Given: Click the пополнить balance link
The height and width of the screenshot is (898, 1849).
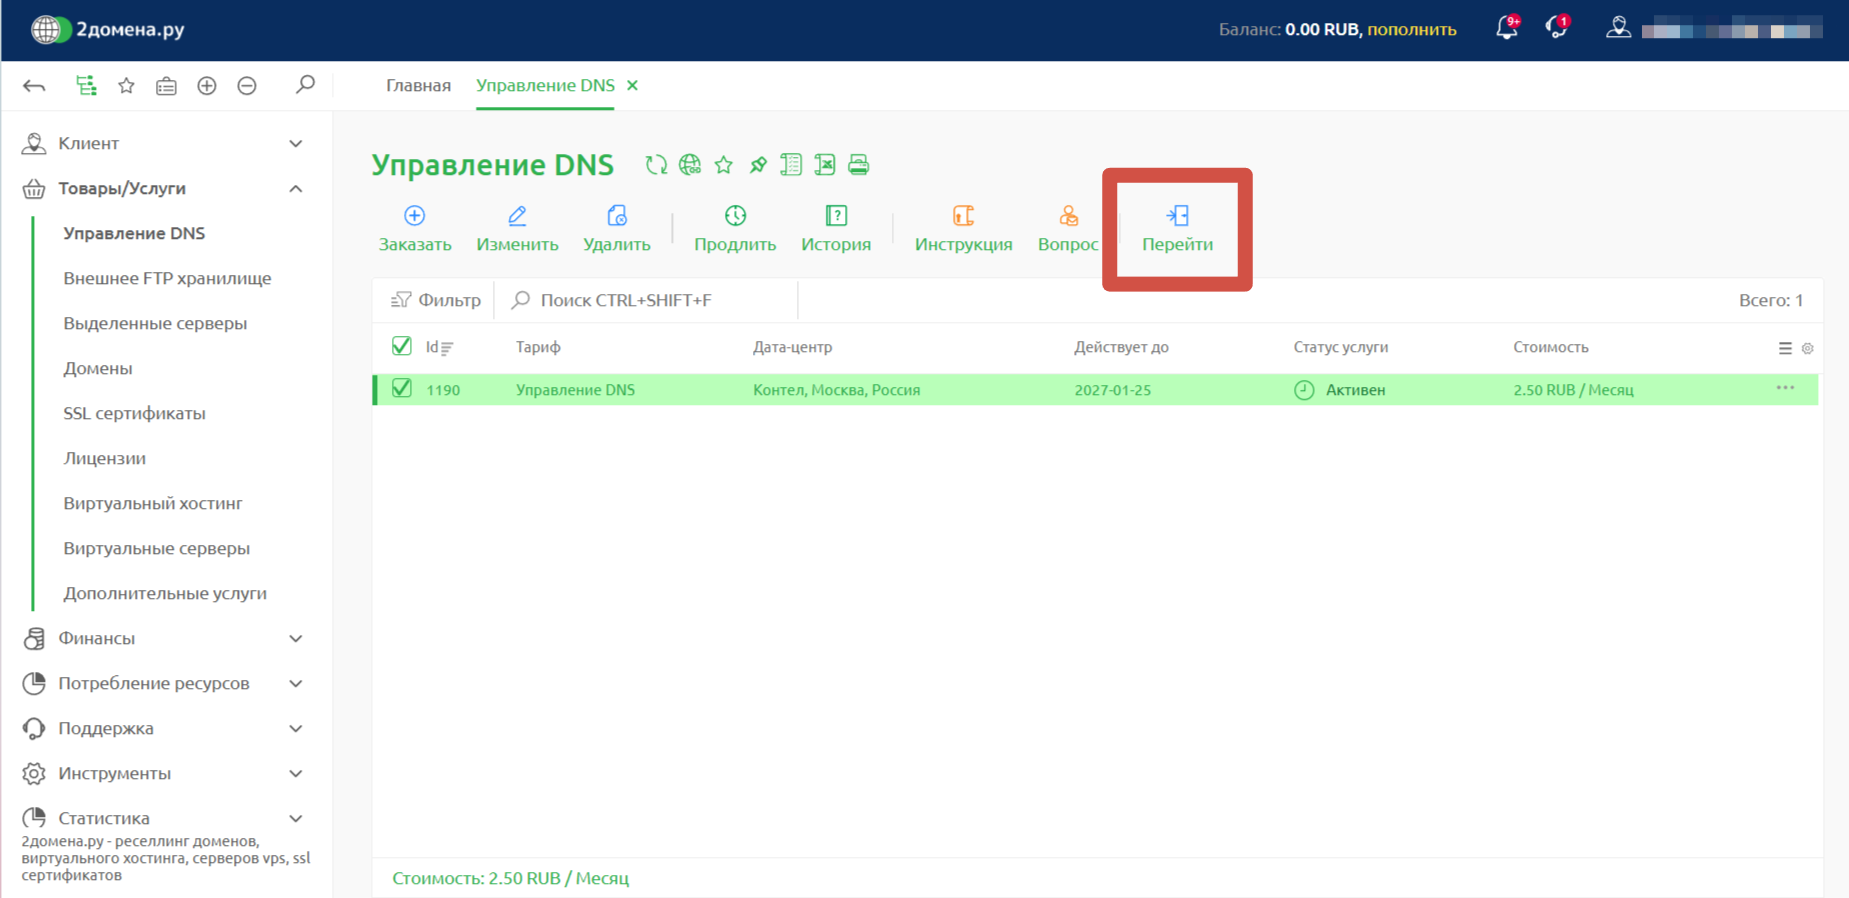Looking at the screenshot, I should tap(1411, 30).
